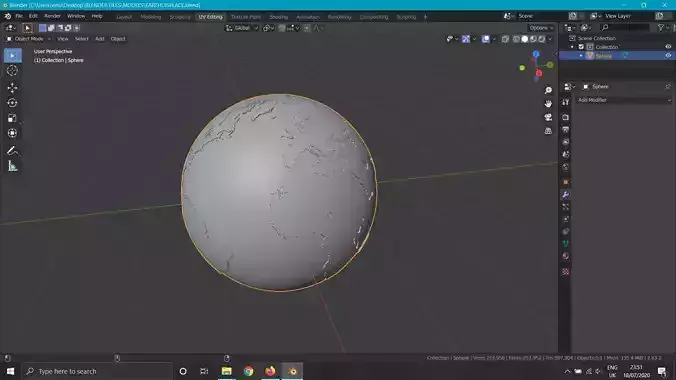Activate the Scale tool

tap(13, 118)
